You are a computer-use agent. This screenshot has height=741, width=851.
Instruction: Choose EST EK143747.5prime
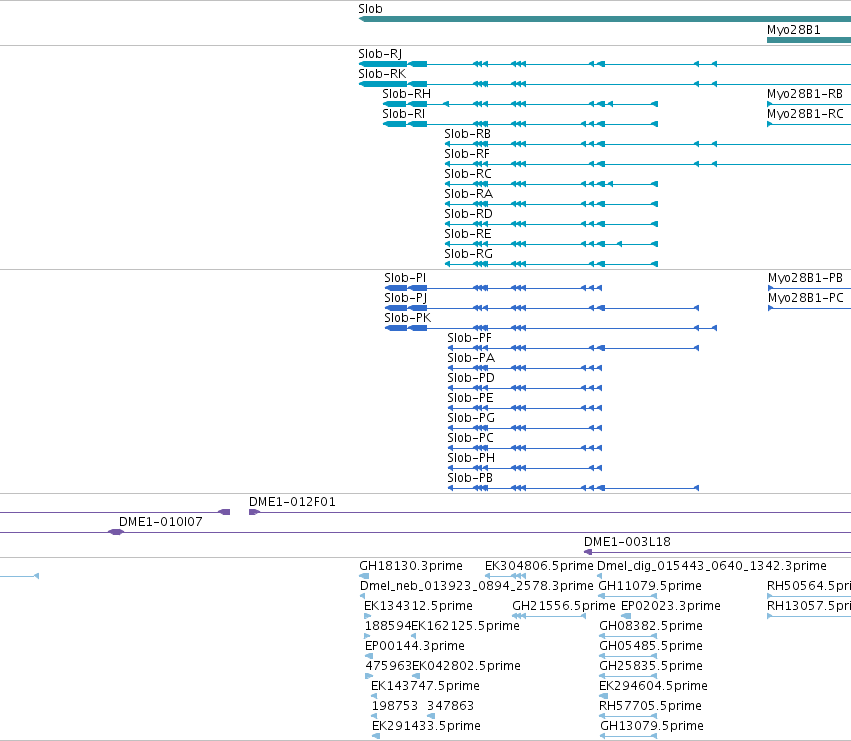point(426,687)
